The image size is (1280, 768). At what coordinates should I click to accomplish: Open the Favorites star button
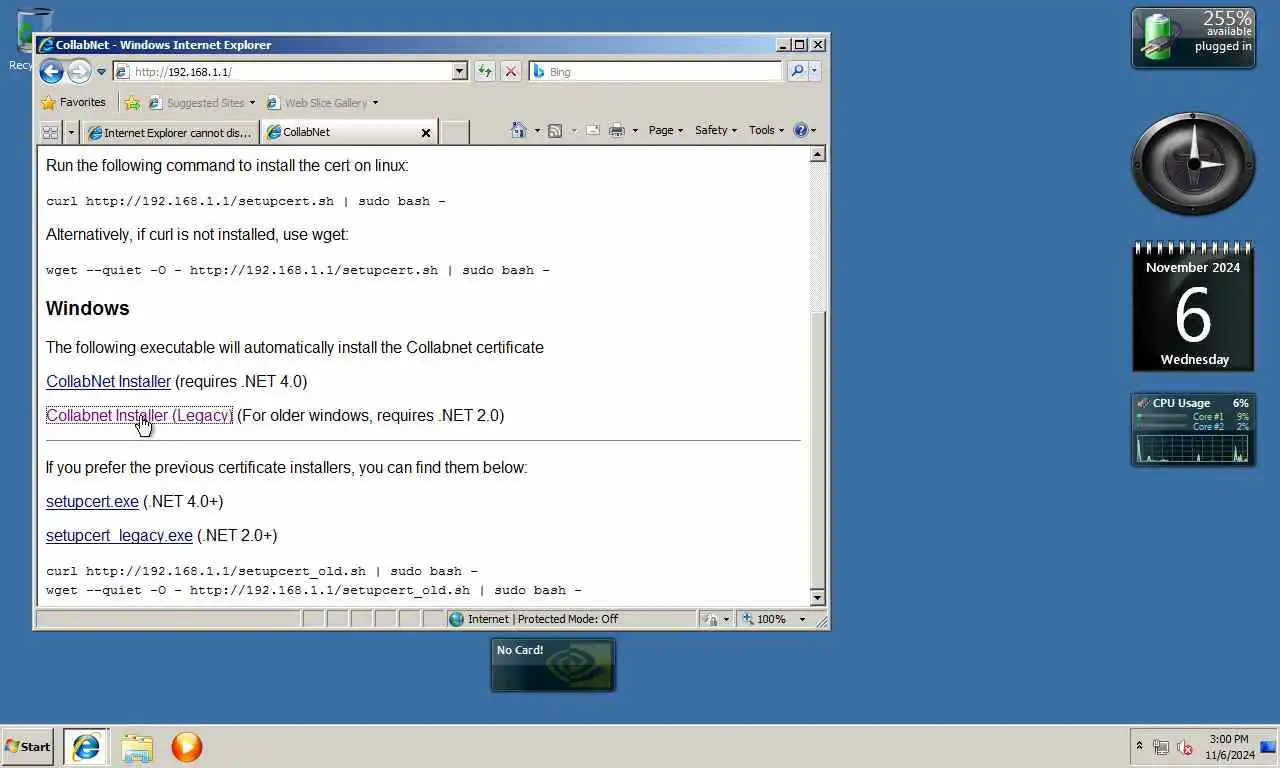tap(73, 102)
